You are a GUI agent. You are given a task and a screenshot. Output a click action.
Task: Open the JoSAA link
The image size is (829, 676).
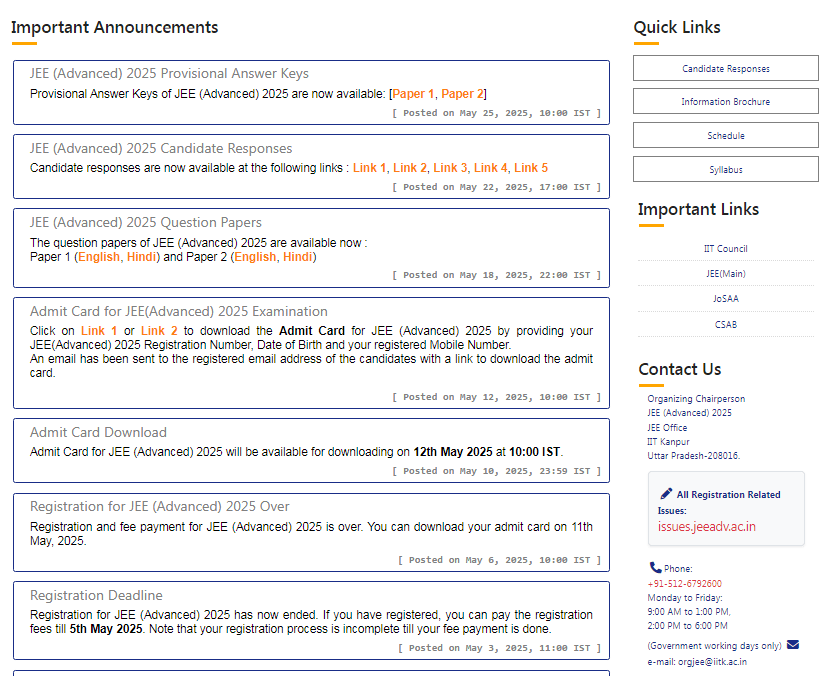click(725, 299)
